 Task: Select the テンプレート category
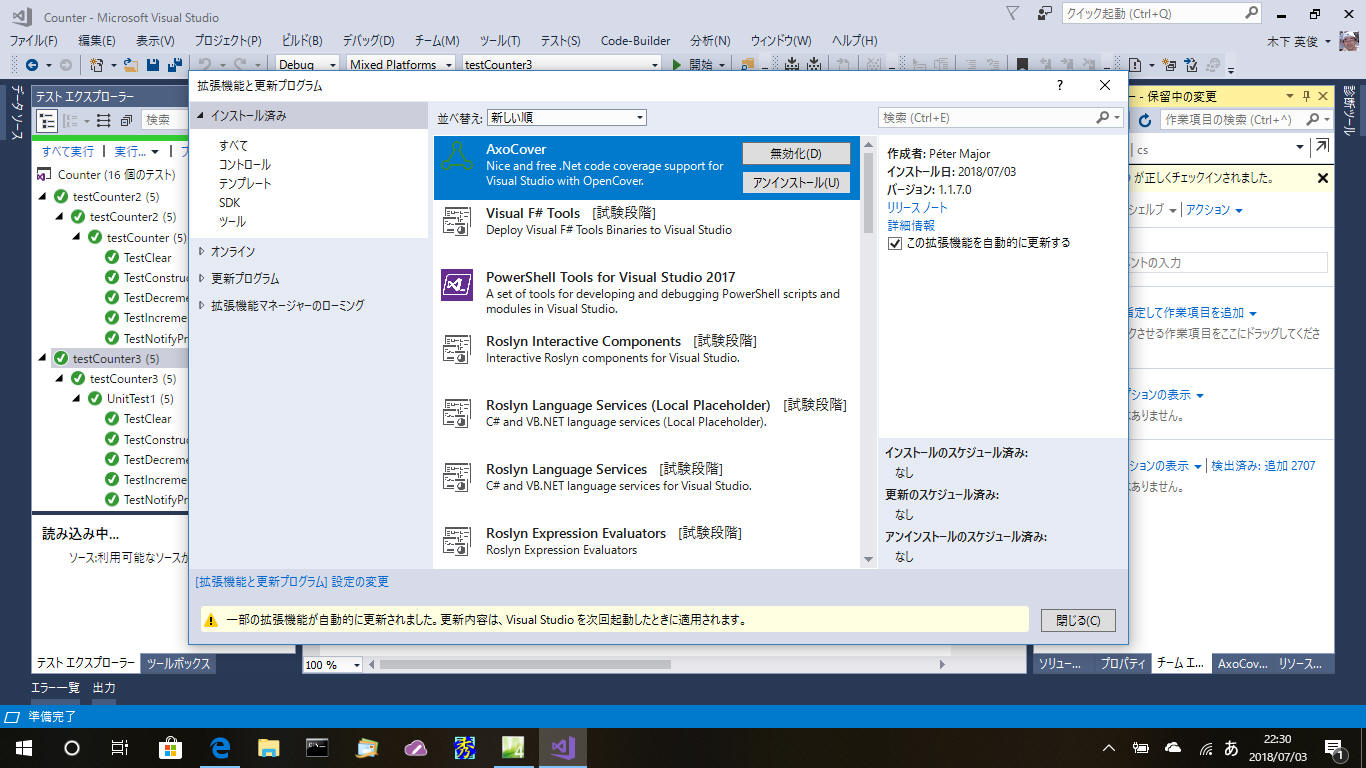pos(245,184)
